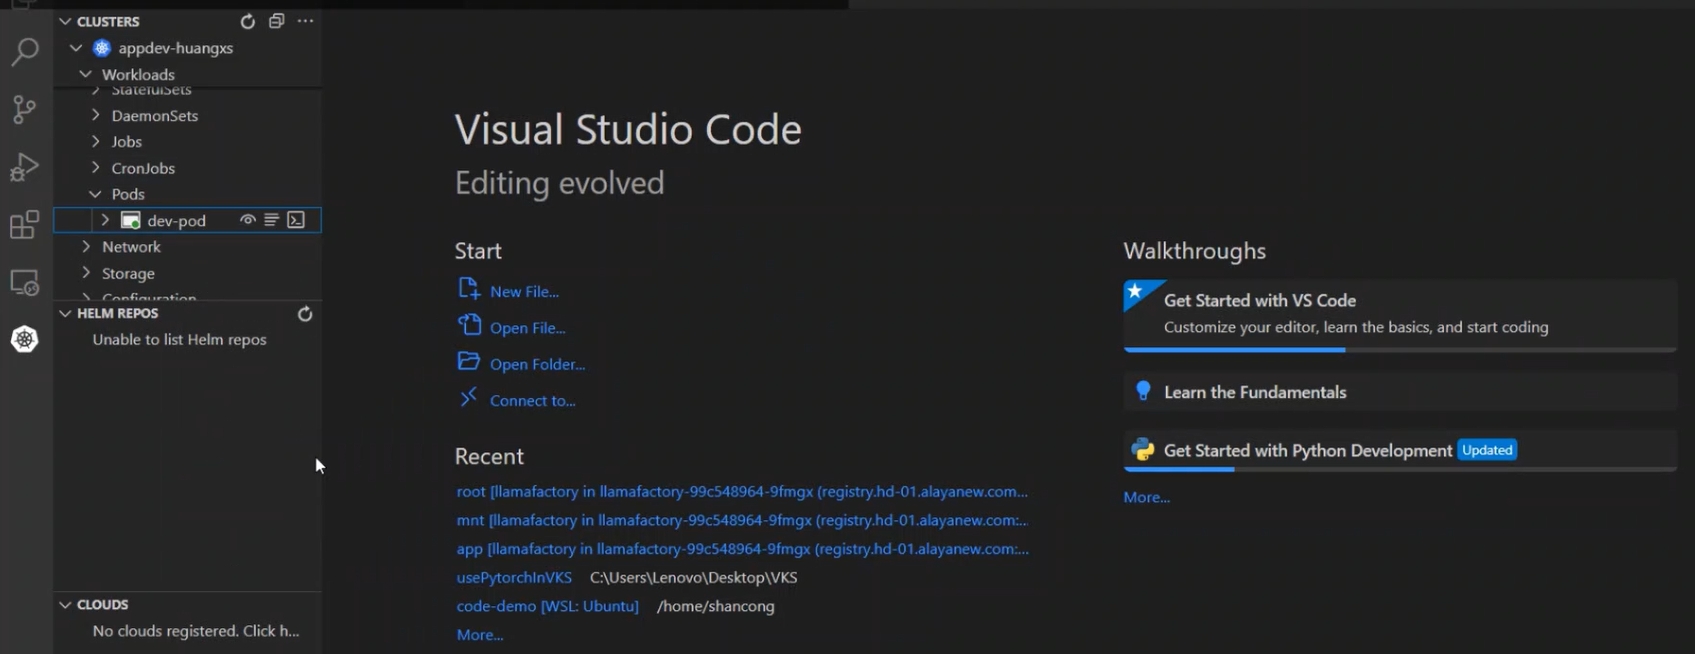Screen dimensions: 1695x654
Task: Open the Source Control view
Action: (x=25, y=109)
